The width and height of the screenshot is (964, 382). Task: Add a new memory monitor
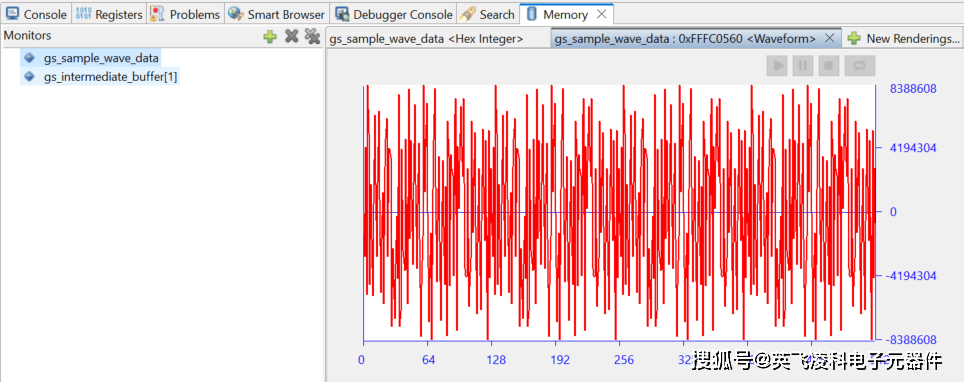270,36
